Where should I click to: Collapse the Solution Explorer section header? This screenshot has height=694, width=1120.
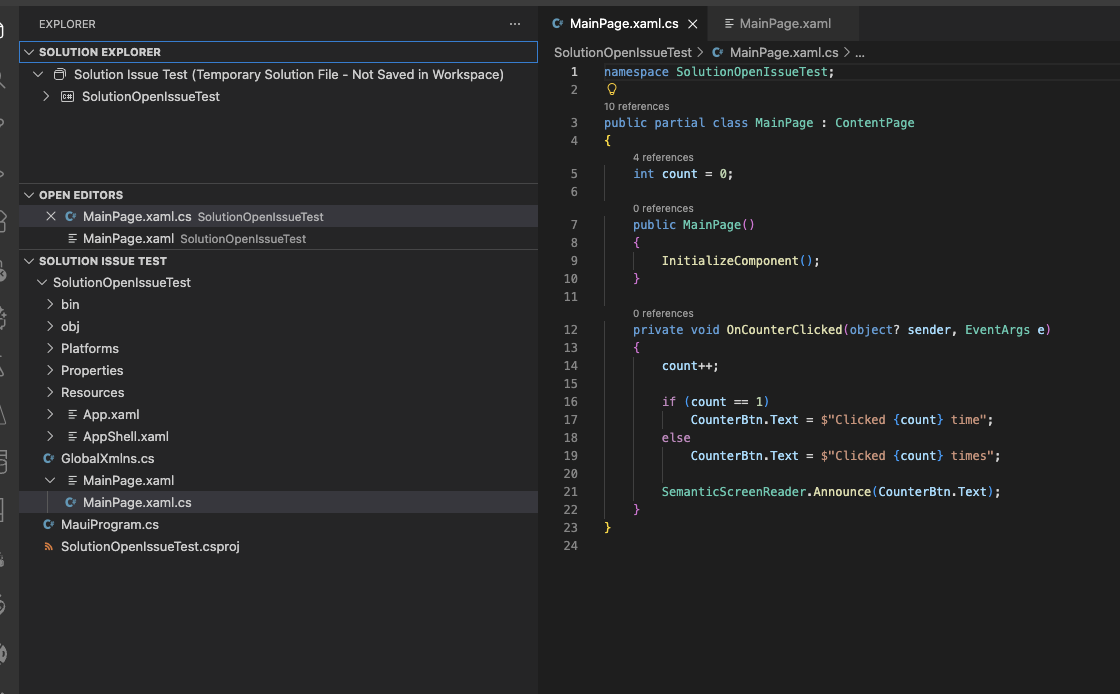tap(30, 52)
